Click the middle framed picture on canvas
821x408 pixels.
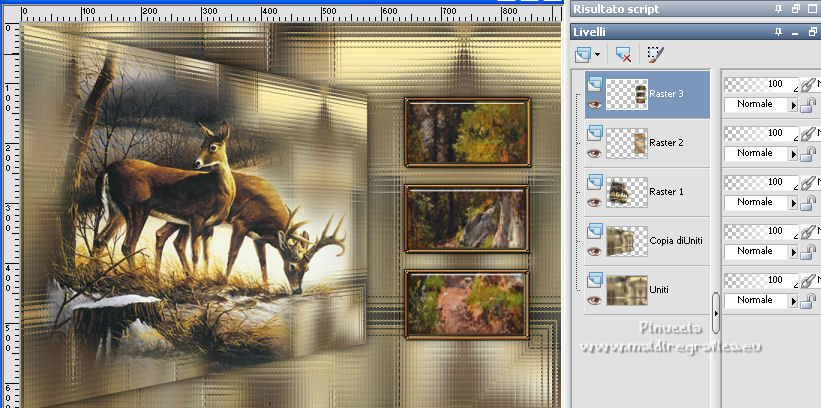(467, 219)
